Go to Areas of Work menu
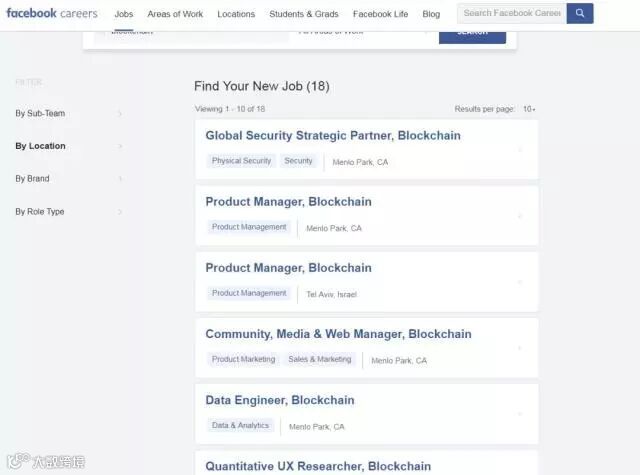This screenshot has height=475, width=640. (175, 14)
